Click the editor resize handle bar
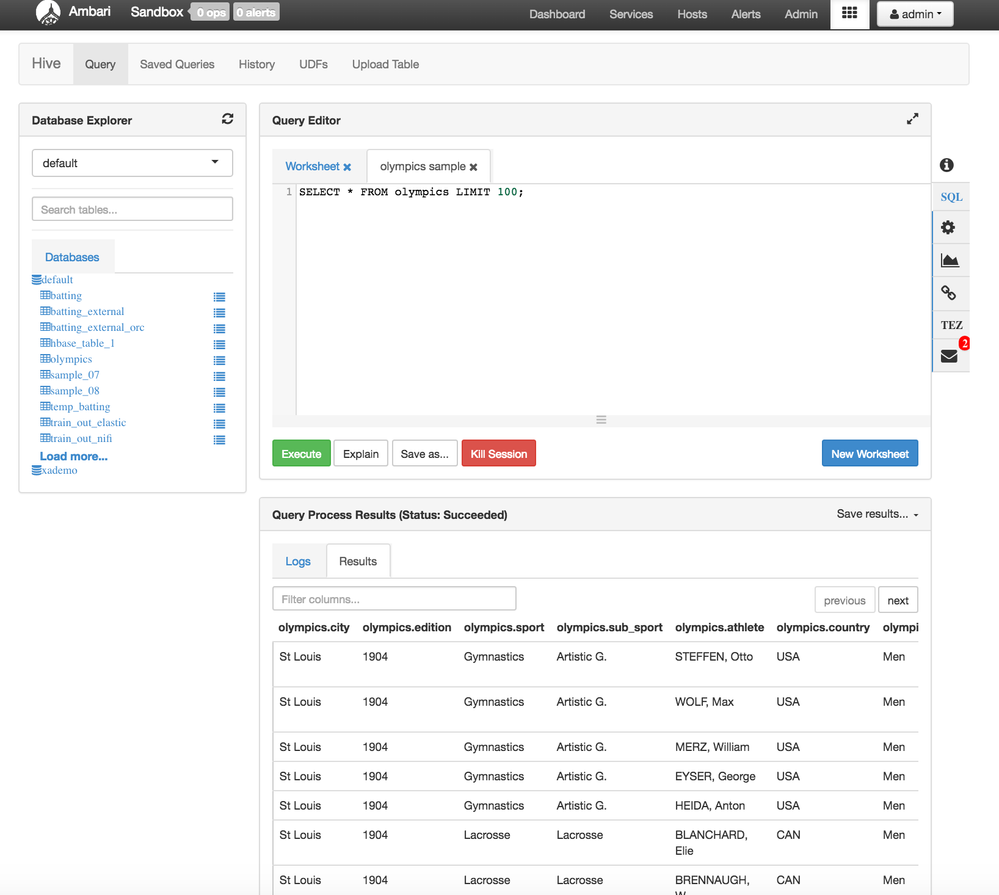 click(x=601, y=420)
